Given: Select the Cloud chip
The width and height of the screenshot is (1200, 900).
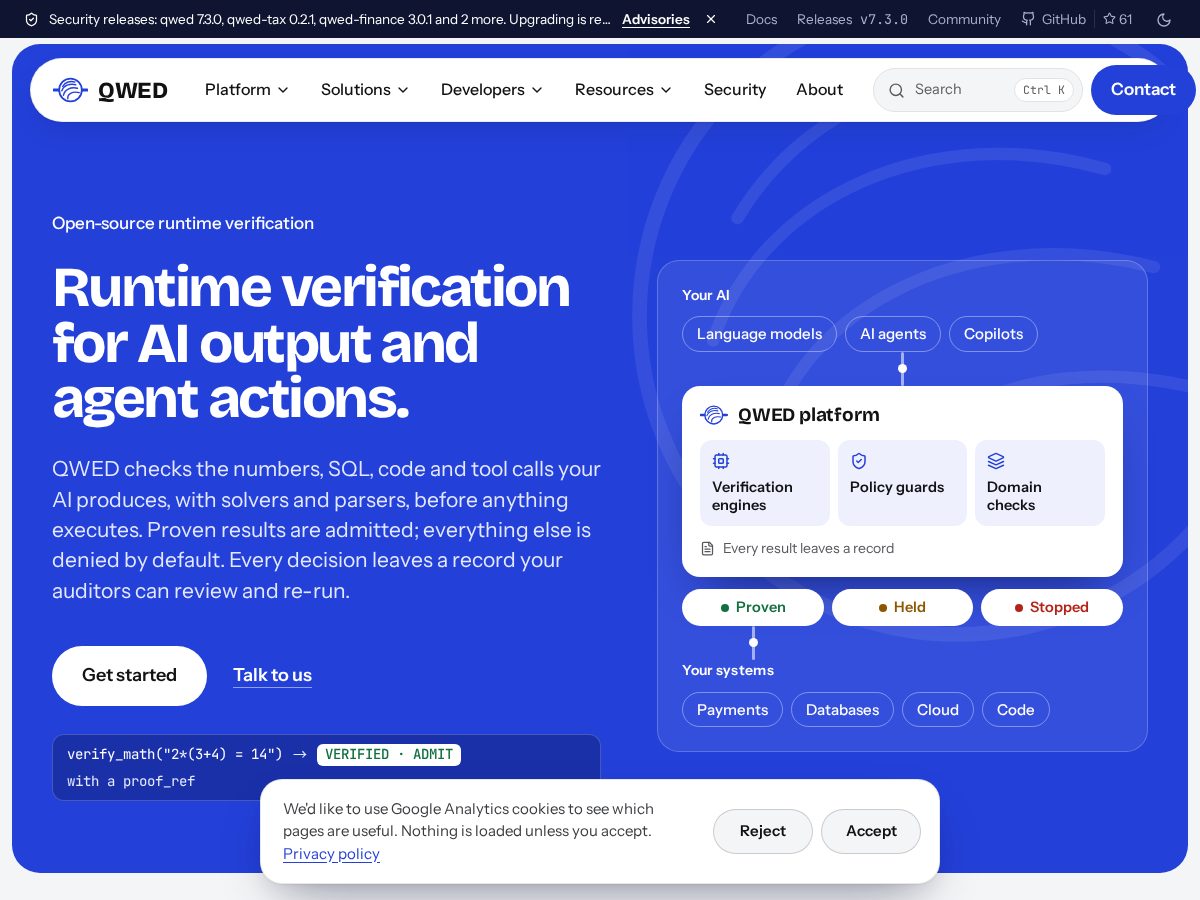Looking at the screenshot, I should click(x=938, y=710).
